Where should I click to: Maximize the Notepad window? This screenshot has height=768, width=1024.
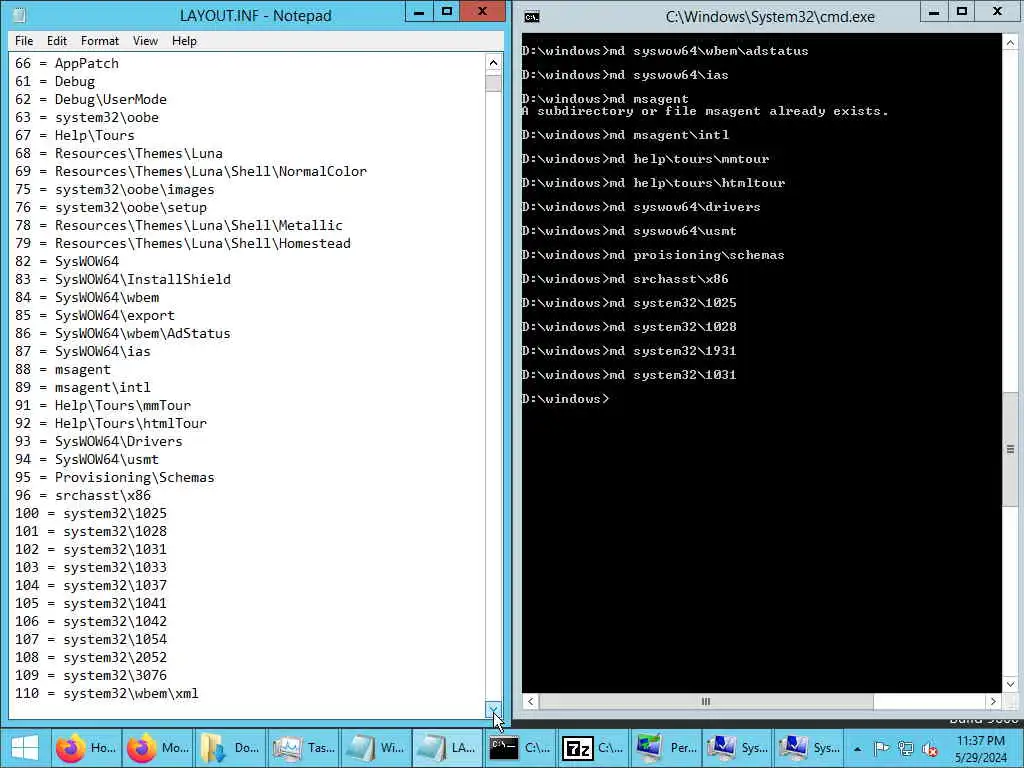(447, 12)
